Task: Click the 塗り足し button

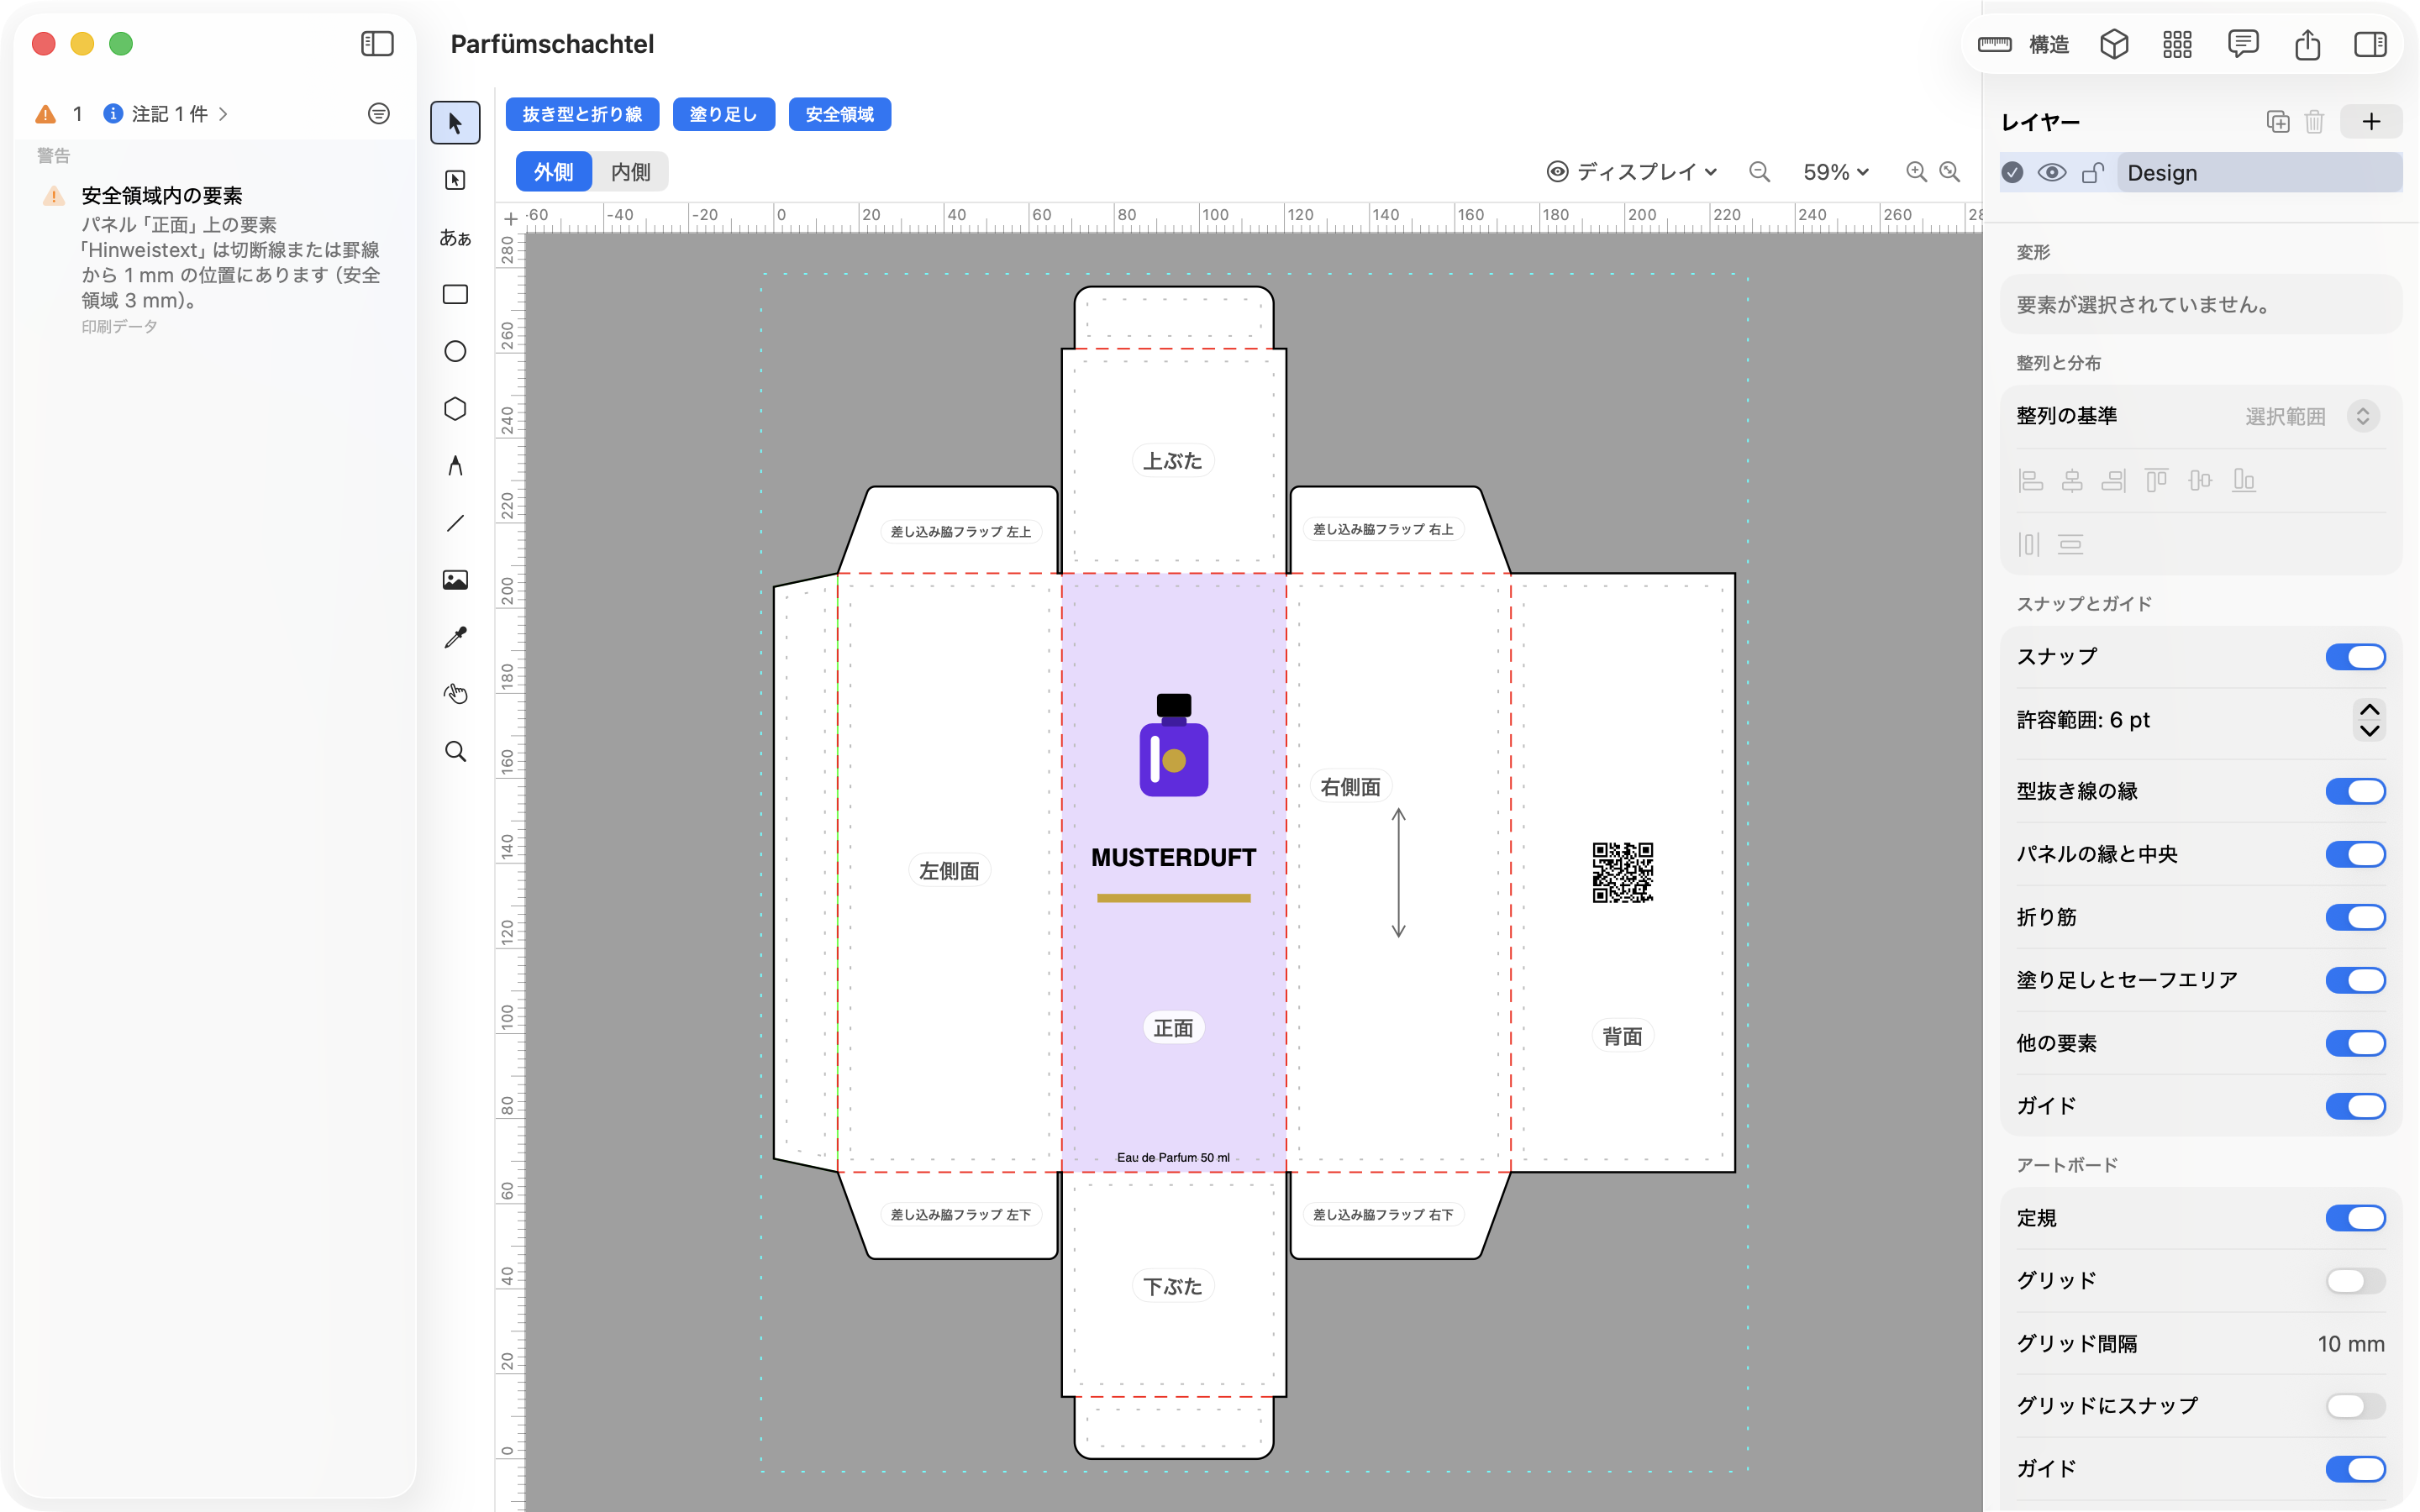Action: tap(723, 114)
